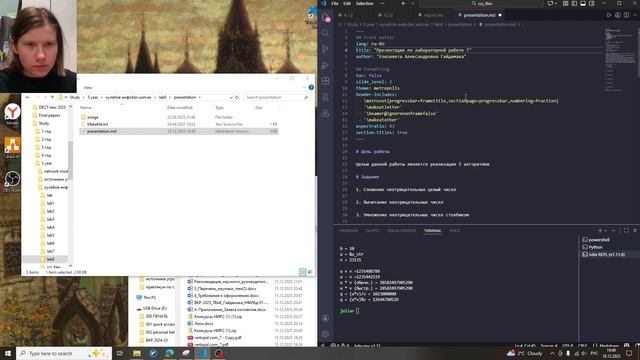Open the Edit menu in VS Code
Screen dimensions: 640x360
point(347,3)
